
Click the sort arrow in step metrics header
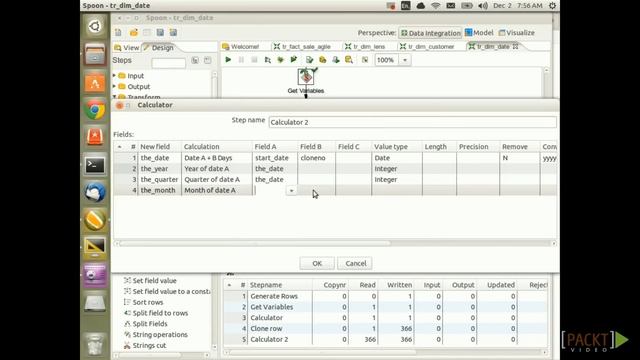click(x=229, y=285)
